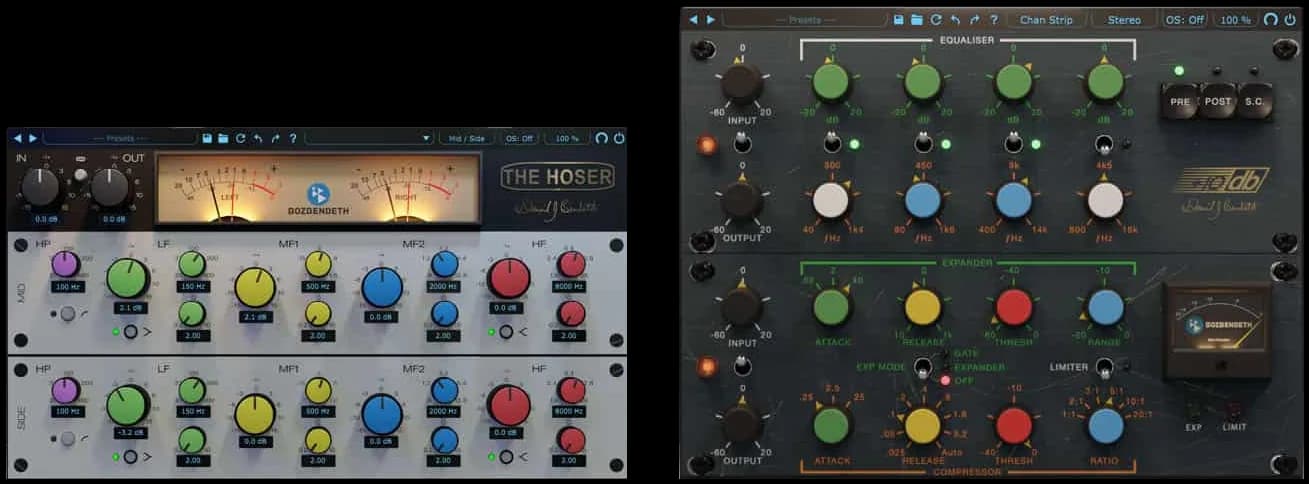Flip first EQ band switch above 500 knob
Screen dimensions: 1309x484
pos(831,144)
